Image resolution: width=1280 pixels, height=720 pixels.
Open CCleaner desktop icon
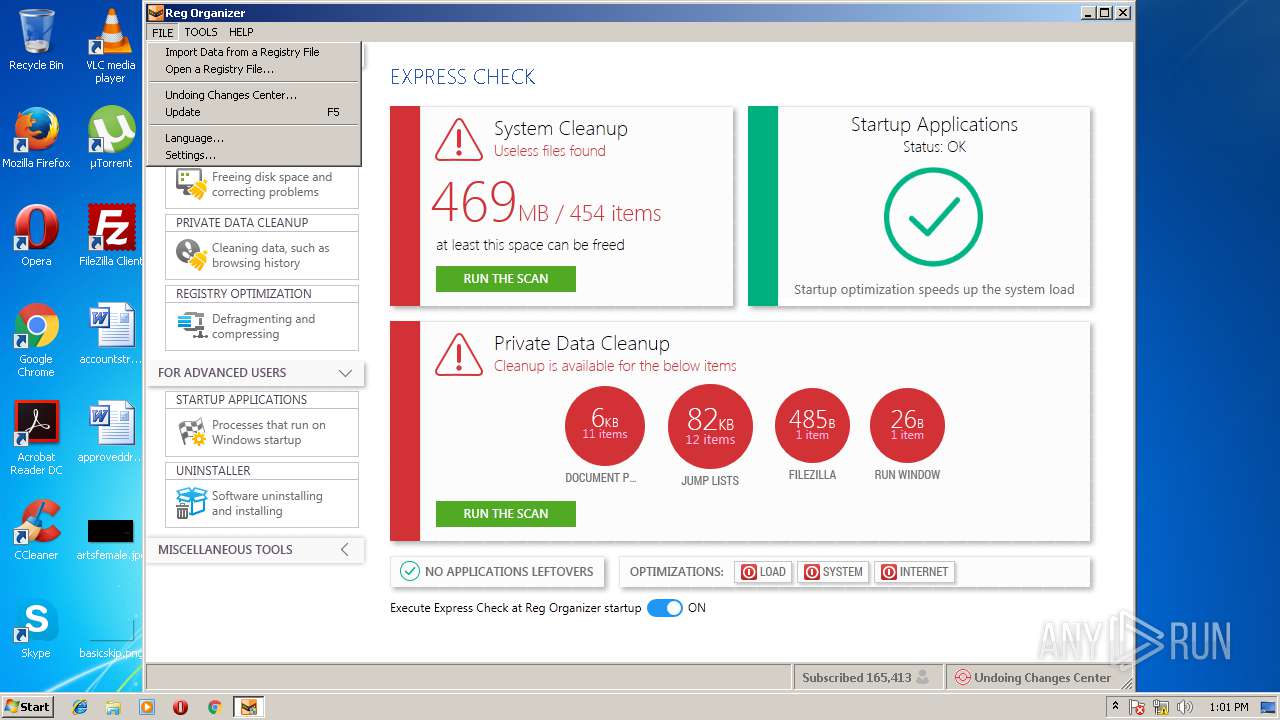[36, 530]
